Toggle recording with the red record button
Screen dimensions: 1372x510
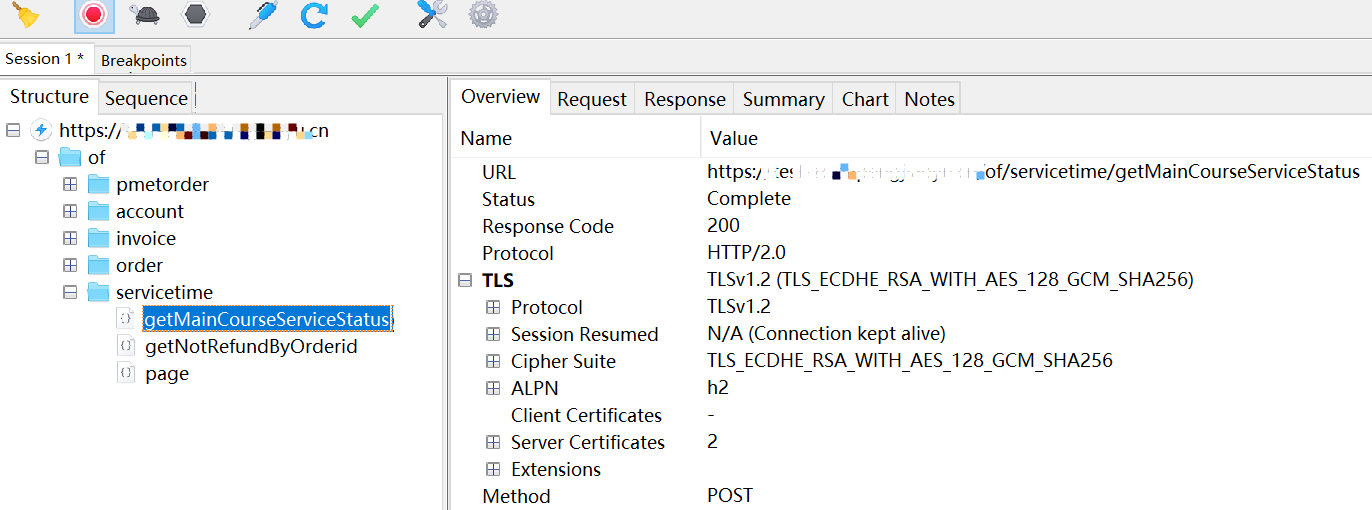[93, 14]
